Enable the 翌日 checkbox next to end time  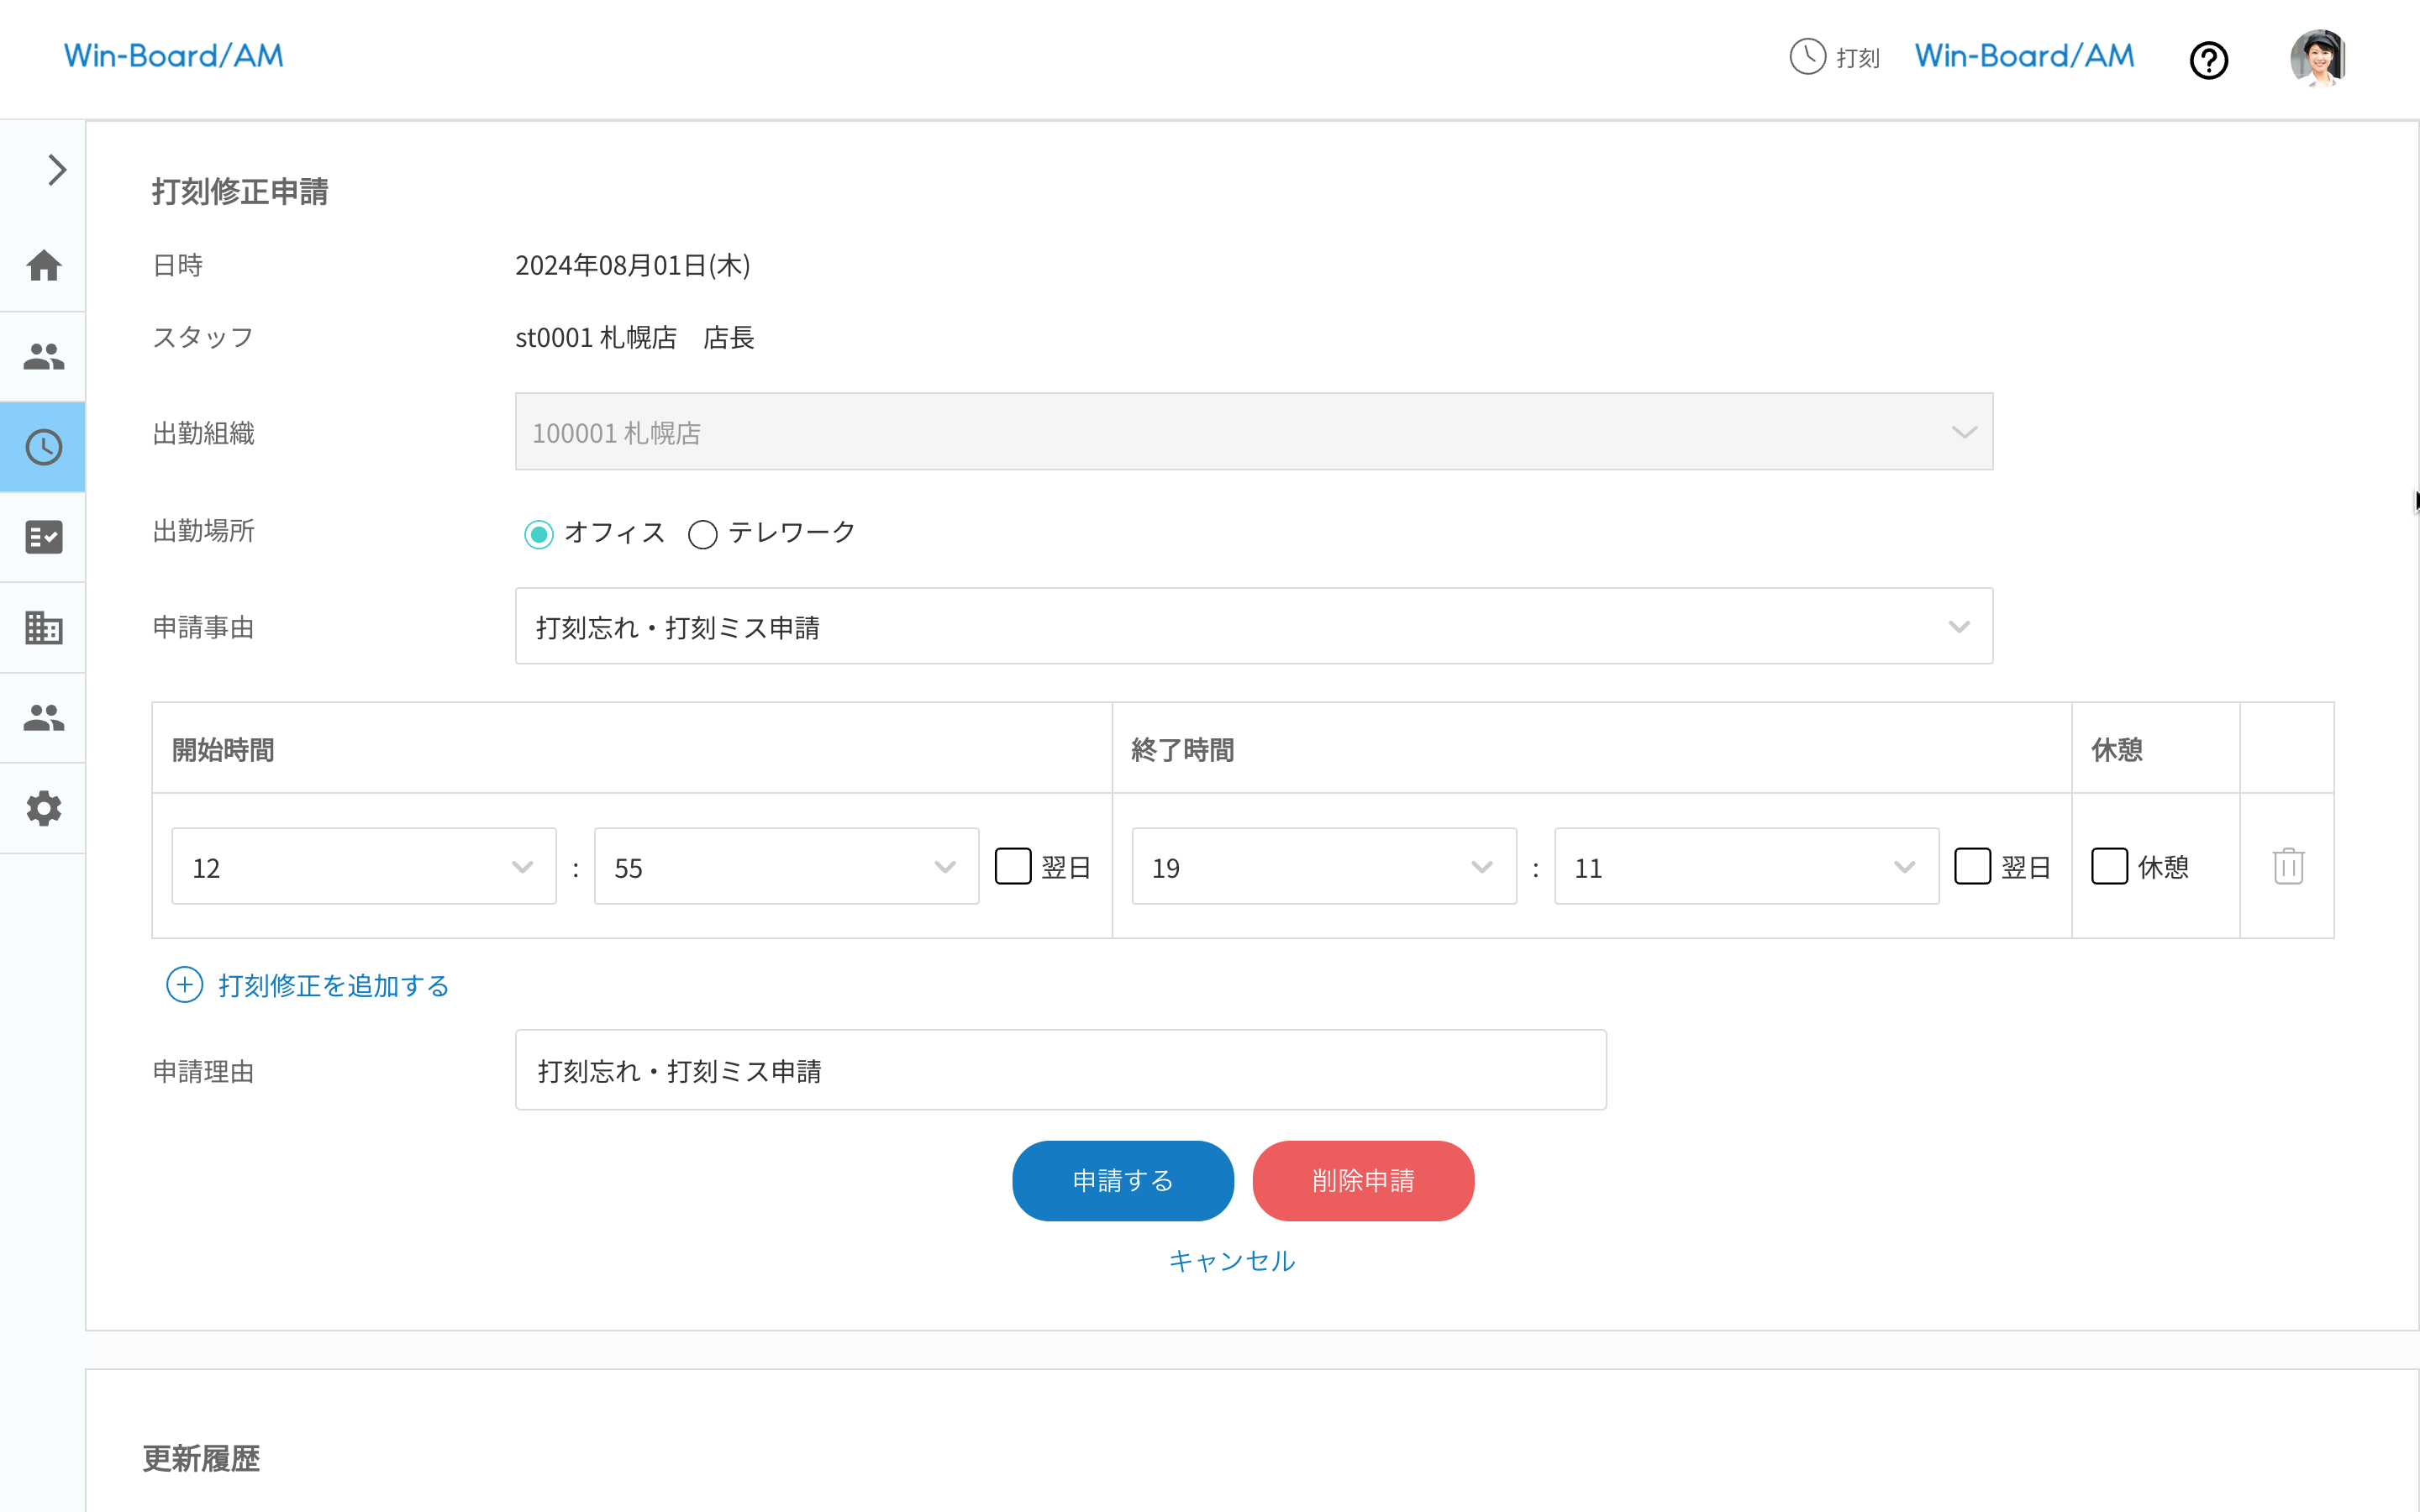point(1972,866)
